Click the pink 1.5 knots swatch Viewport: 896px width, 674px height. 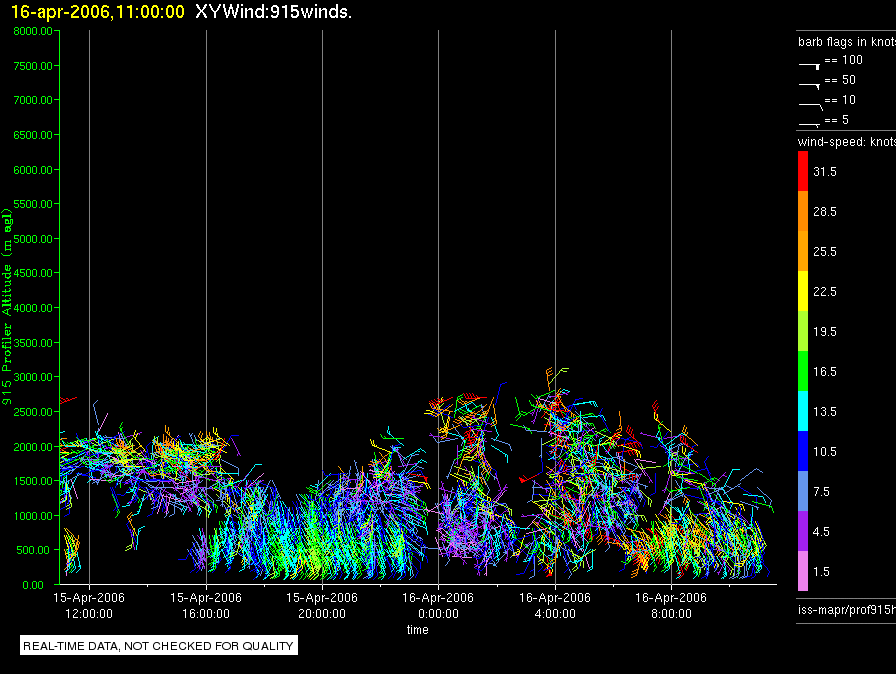pos(803,571)
